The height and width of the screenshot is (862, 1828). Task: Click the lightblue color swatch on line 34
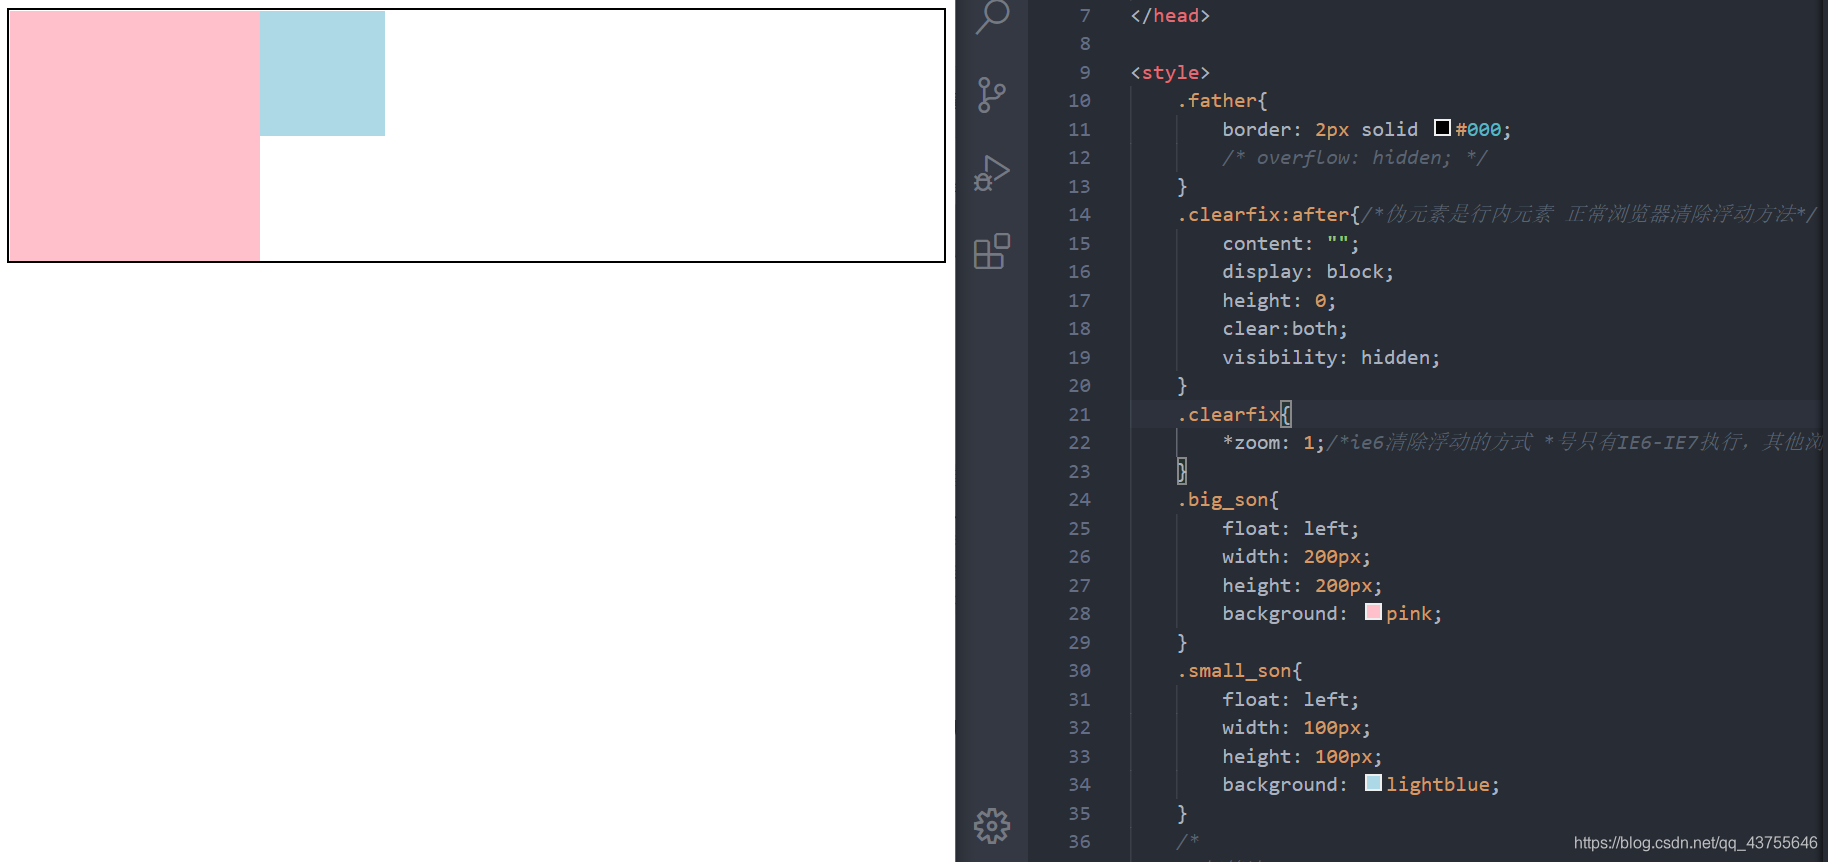(x=1373, y=783)
